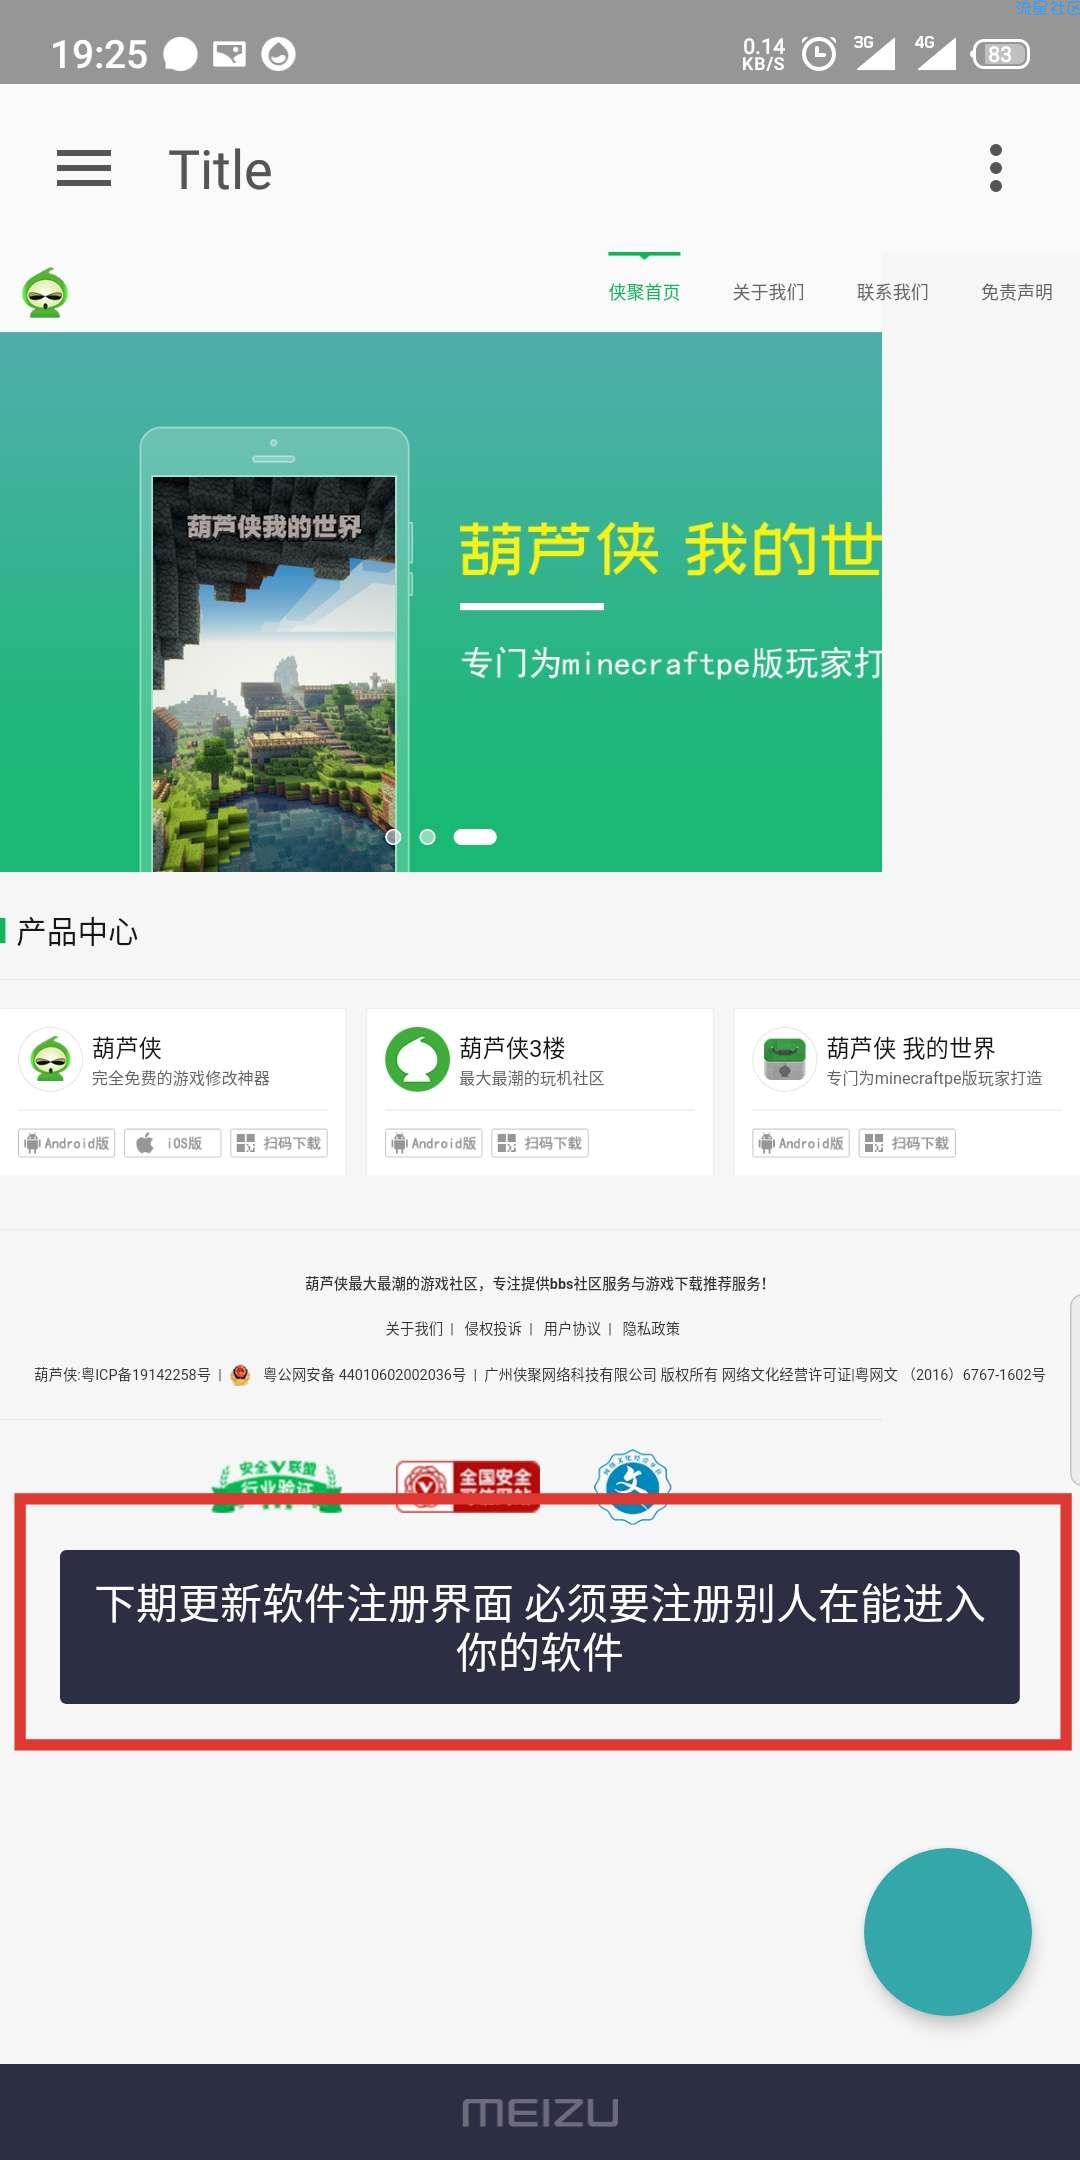Click the 葫芦侠 我的世界 product title
Screen dimensions: 1080x2160
[911, 1048]
